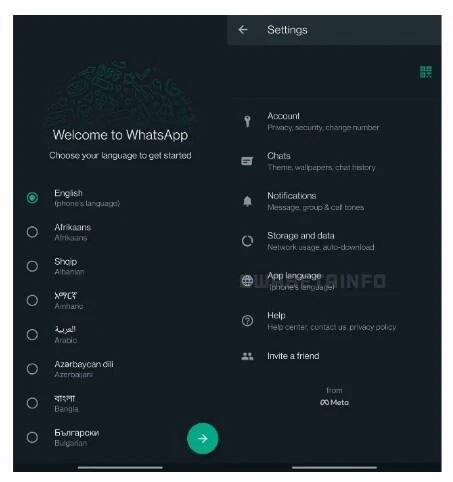Screen dimensions: 453x482
Task: Click the chat bubble icon beside Chats
Action: point(247,161)
